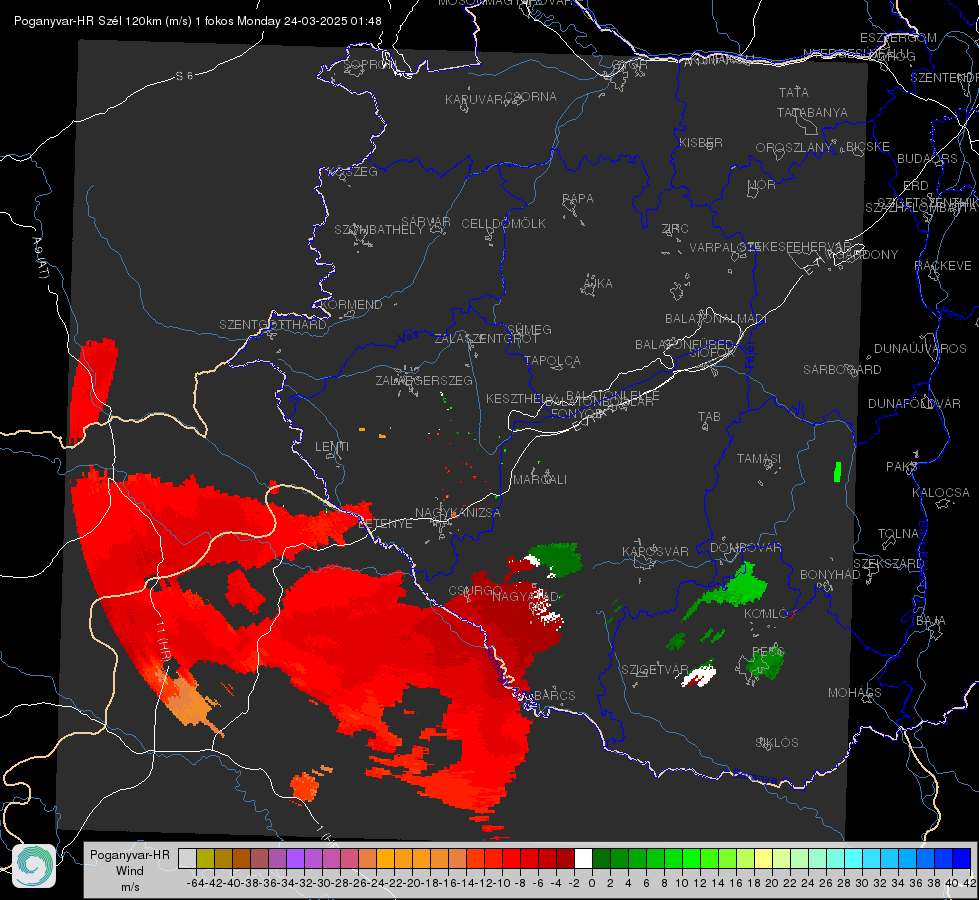Image resolution: width=979 pixels, height=900 pixels.
Task: Click the MÓR city label
Action: [x=762, y=184]
